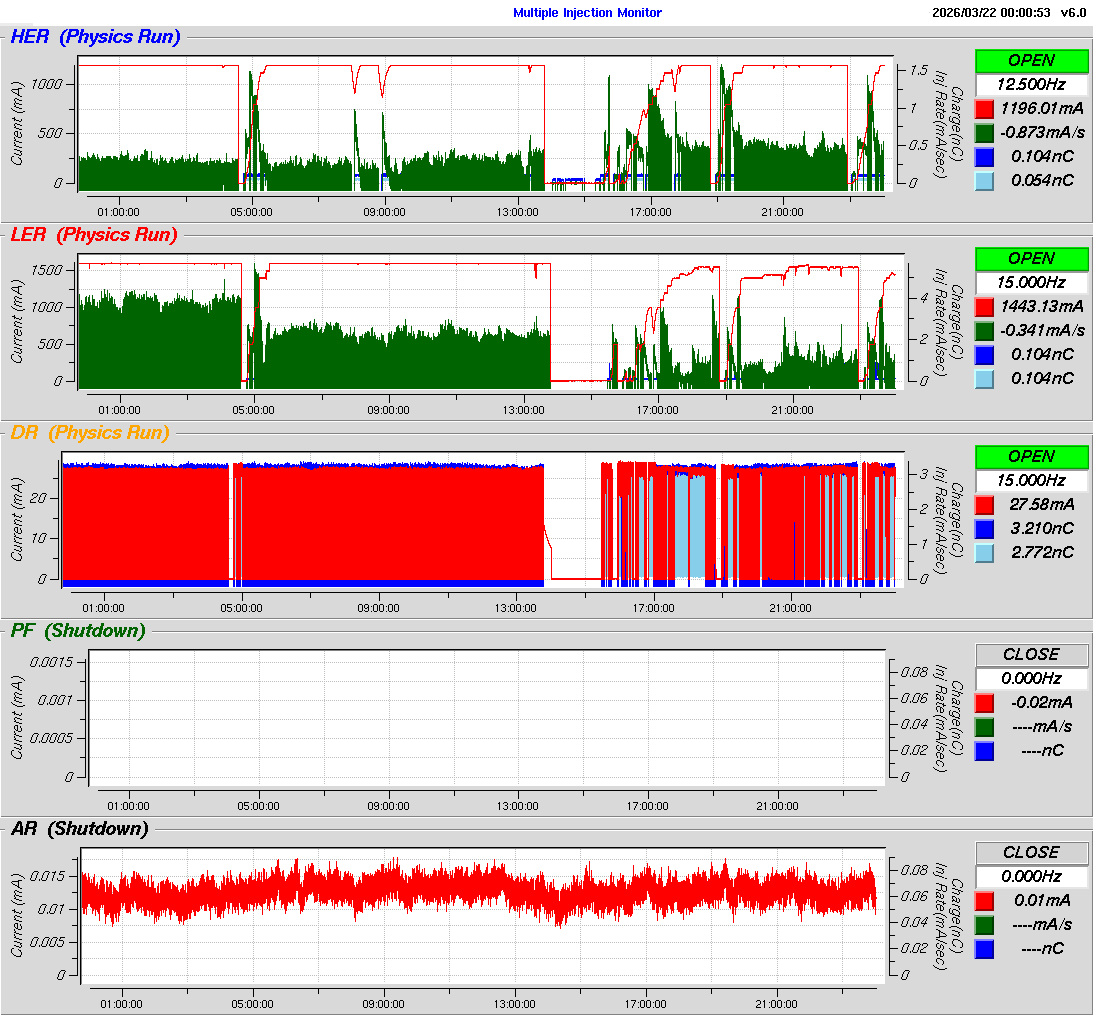Click the LER green OPEN status button
Viewport: 1093px width, 1015px height.
(x=1031, y=258)
